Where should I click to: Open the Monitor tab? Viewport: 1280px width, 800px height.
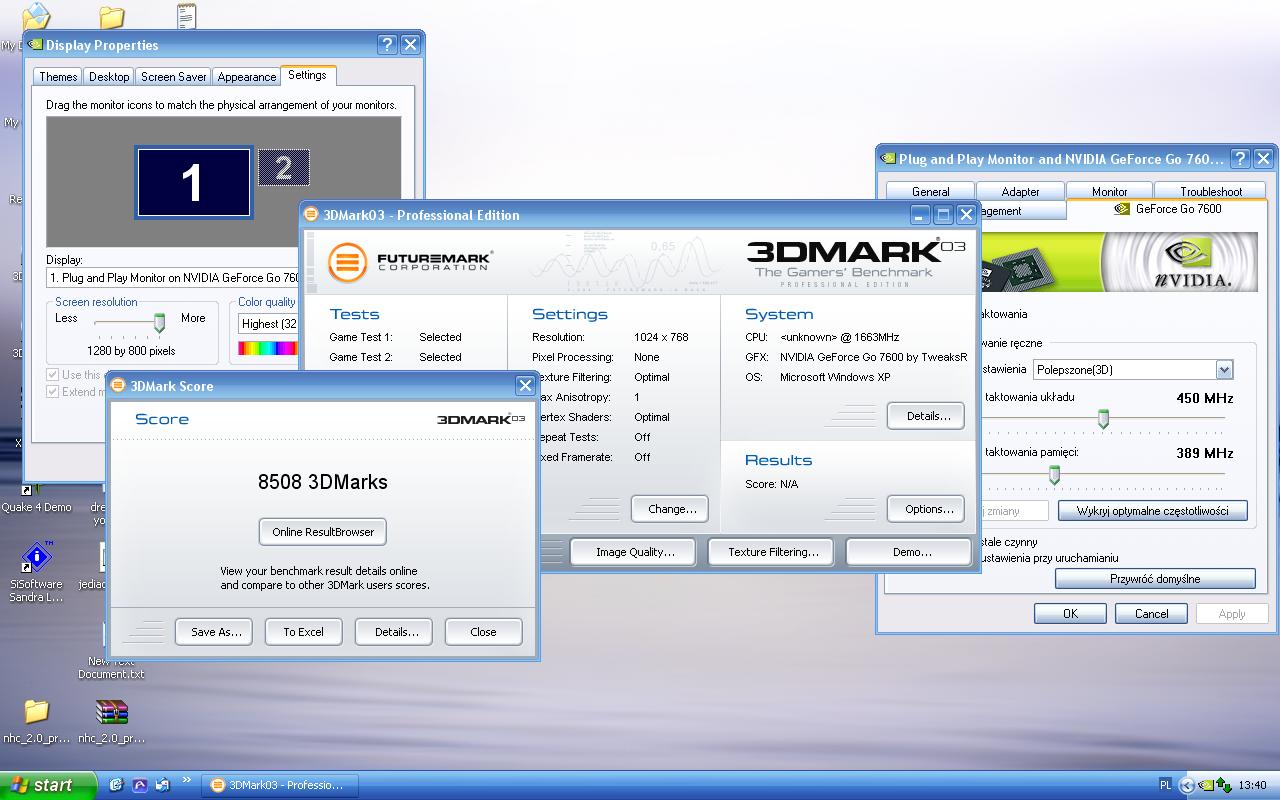(x=1109, y=191)
